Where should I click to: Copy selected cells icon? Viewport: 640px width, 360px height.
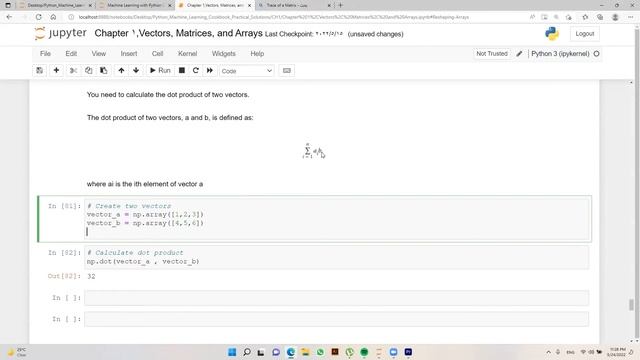click(x=89, y=71)
